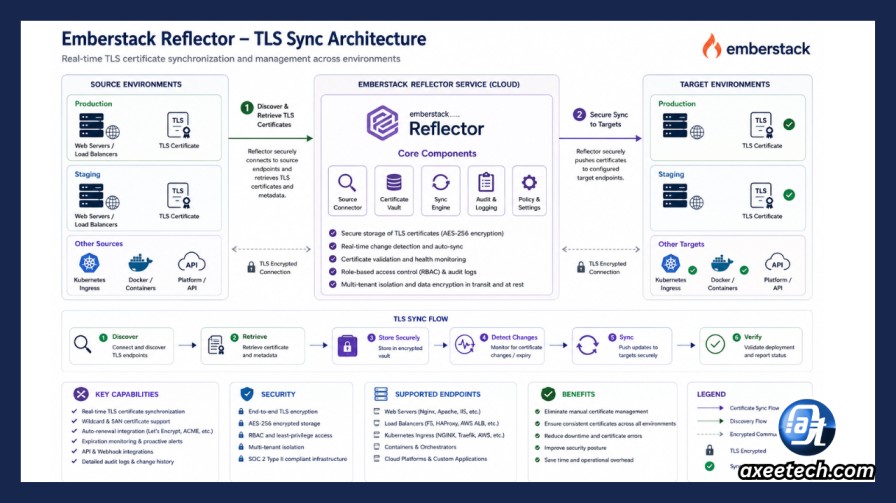896x503 pixels.
Task: Click Source Production web servers icon
Action: [x=99, y=126]
